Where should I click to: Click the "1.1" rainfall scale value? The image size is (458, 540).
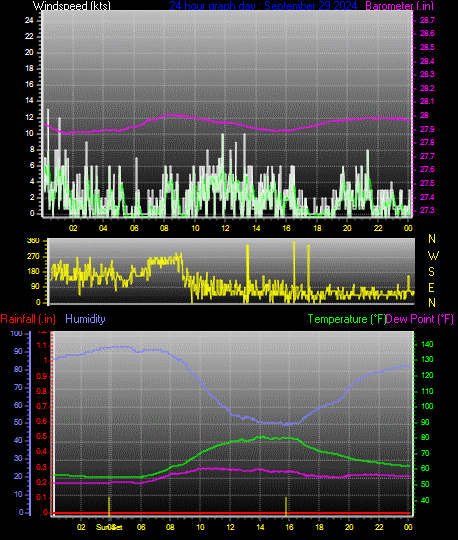click(x=42, y=345)
